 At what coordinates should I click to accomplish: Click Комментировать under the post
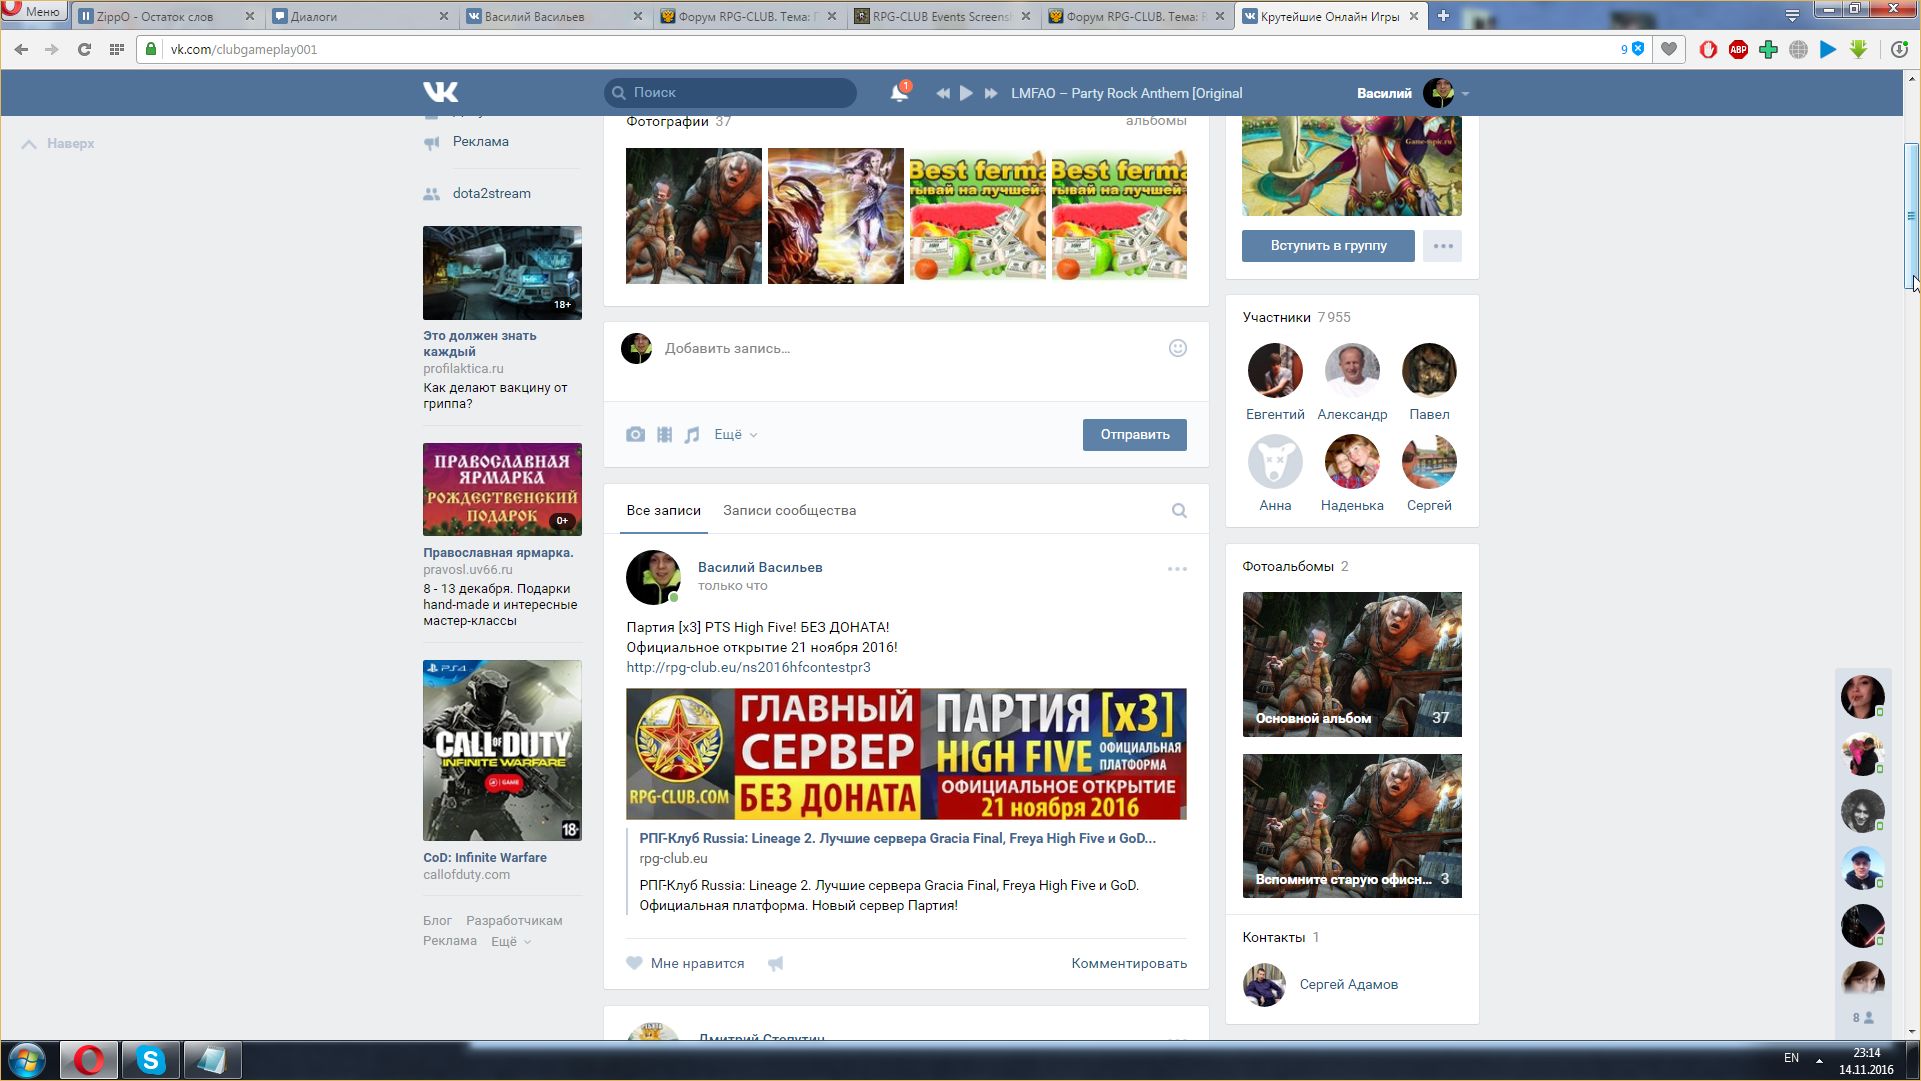(1129, 963)
